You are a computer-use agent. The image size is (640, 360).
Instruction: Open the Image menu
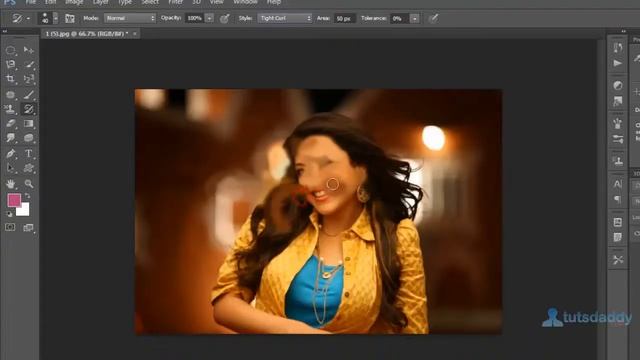click(74, 2)
